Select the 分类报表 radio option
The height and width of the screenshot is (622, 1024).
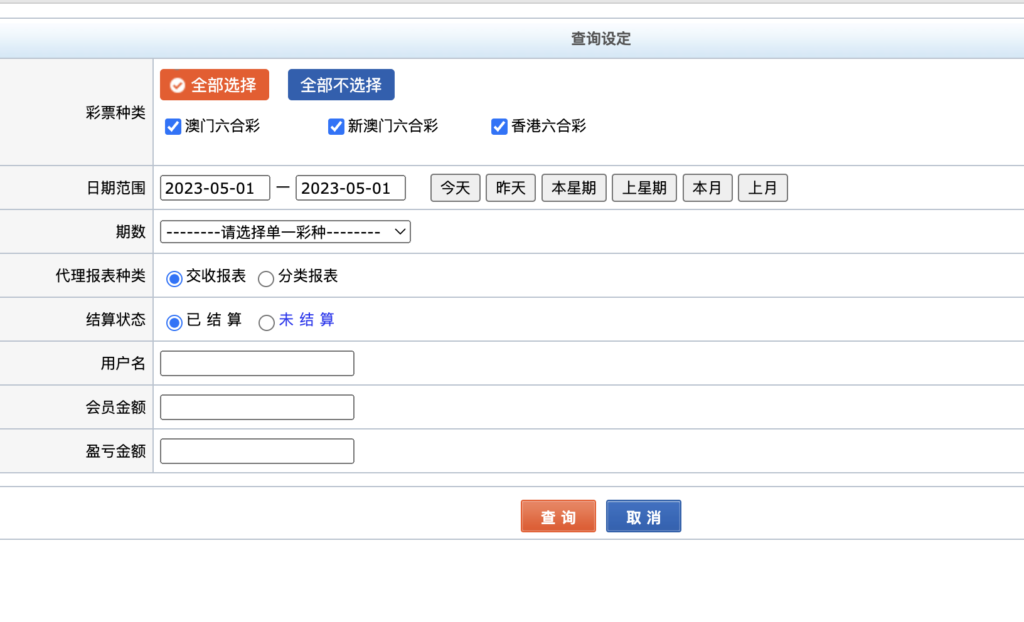(x=266, y=278)
